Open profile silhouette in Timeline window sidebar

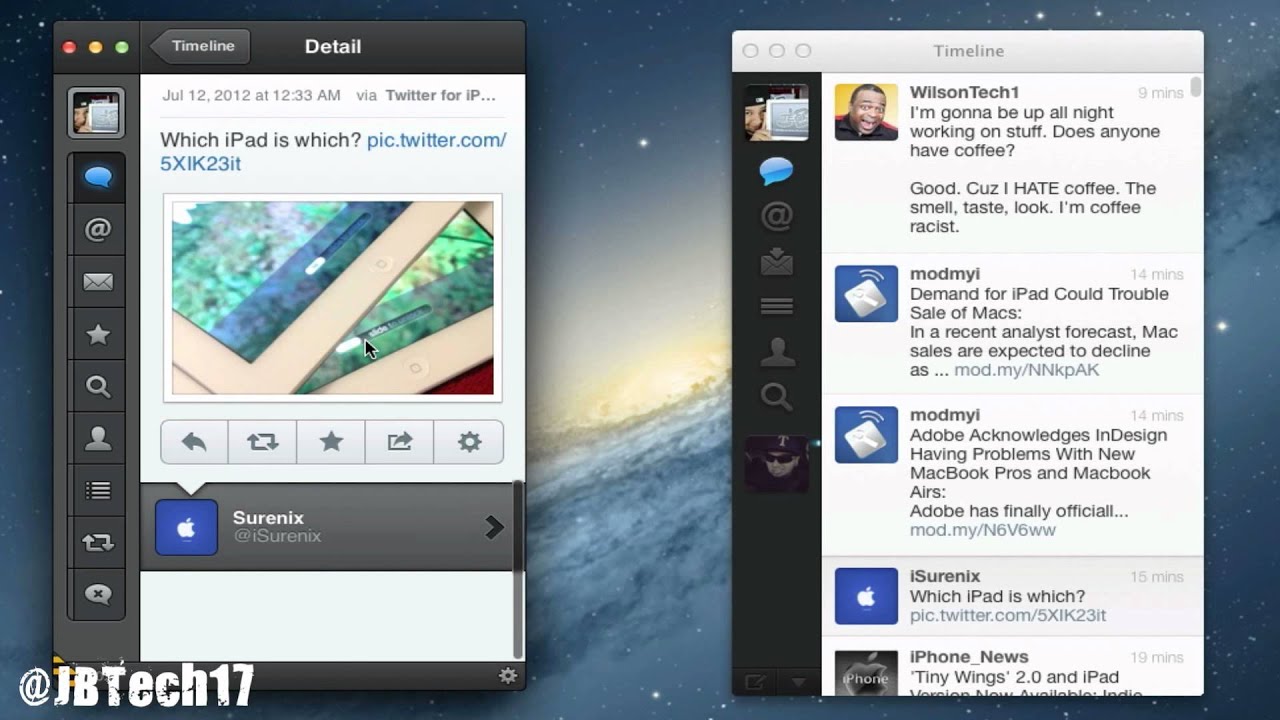(x=776, y=352)
